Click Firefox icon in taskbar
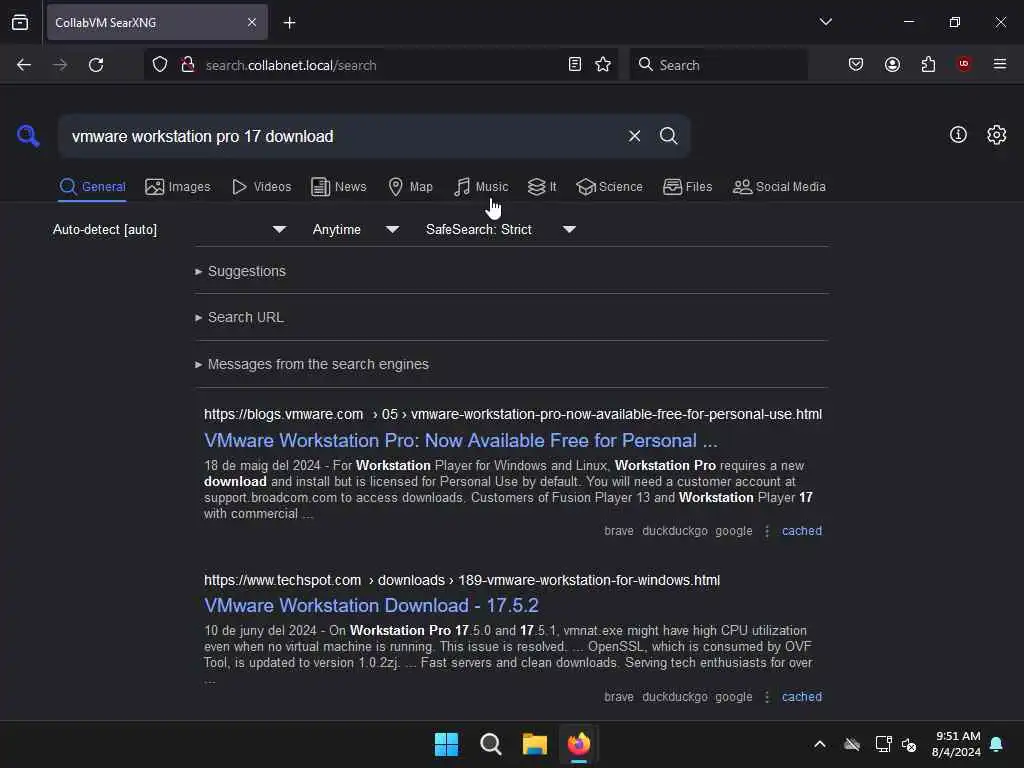Screen dimensions: 1024x768 579,744
